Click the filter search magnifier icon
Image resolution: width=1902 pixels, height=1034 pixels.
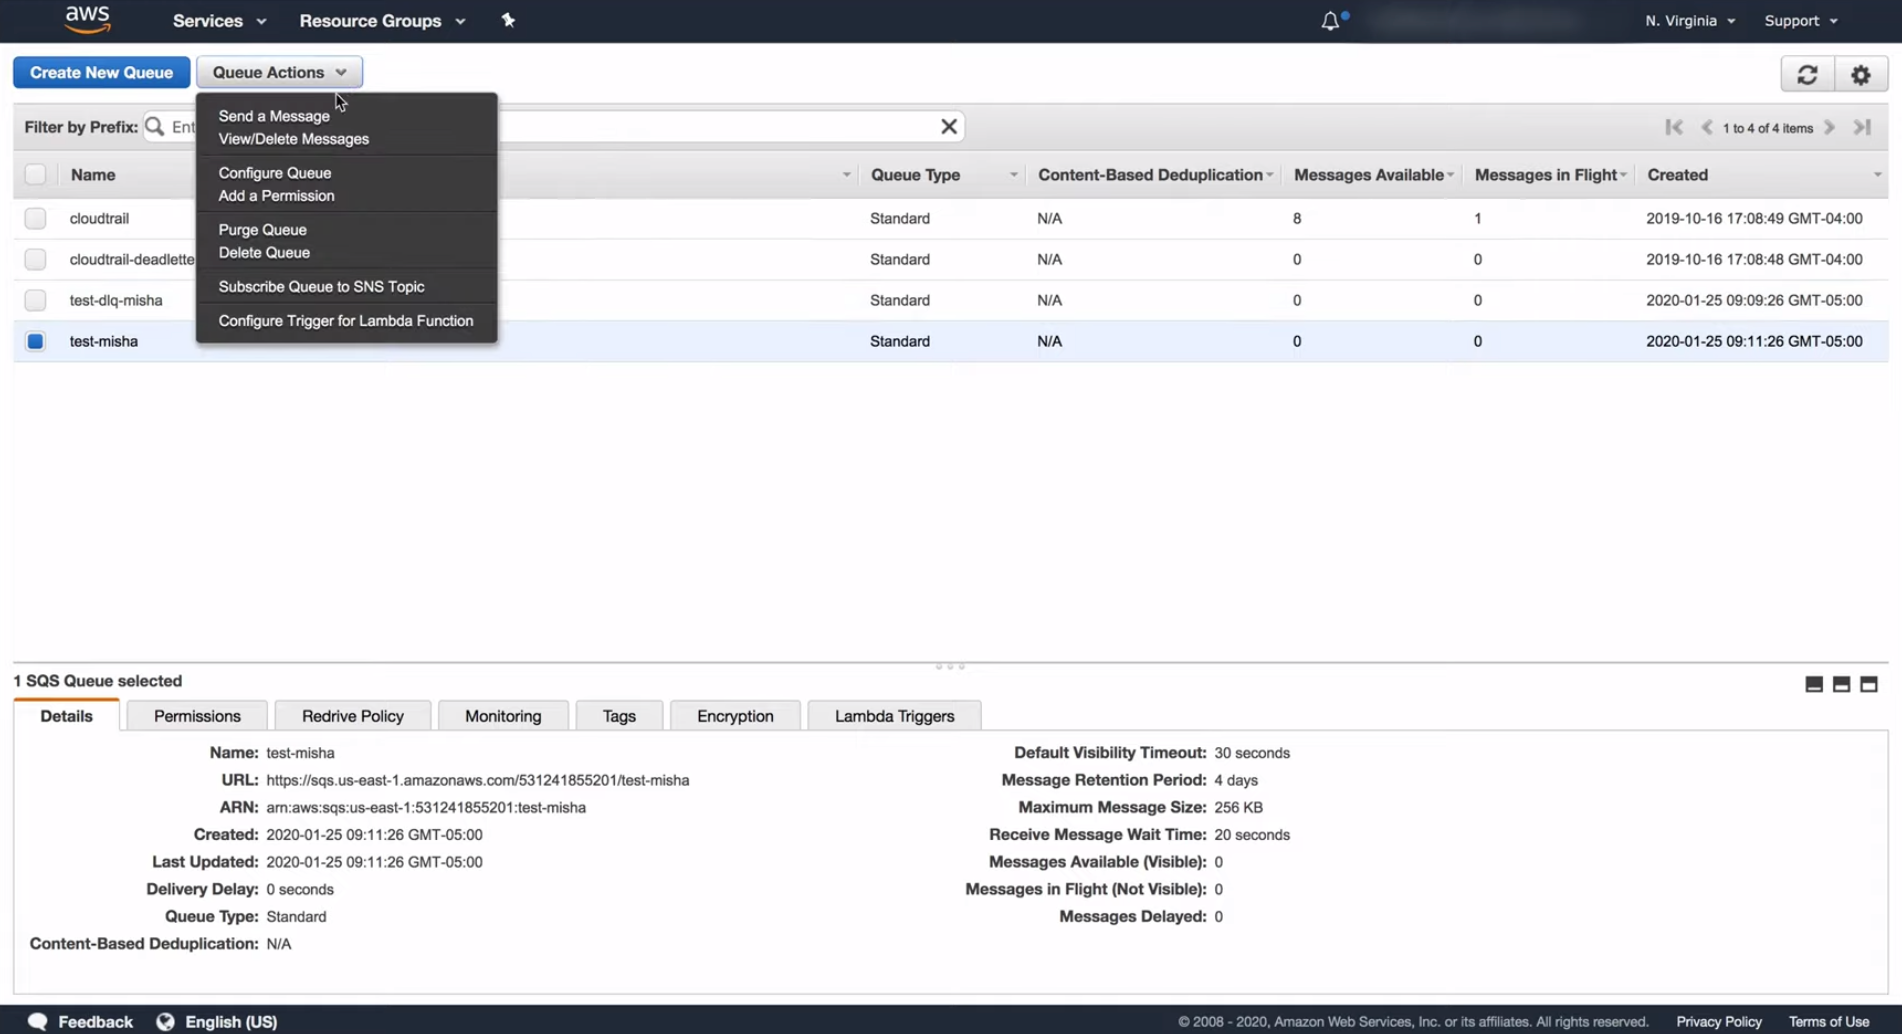(x=155, y=127)
